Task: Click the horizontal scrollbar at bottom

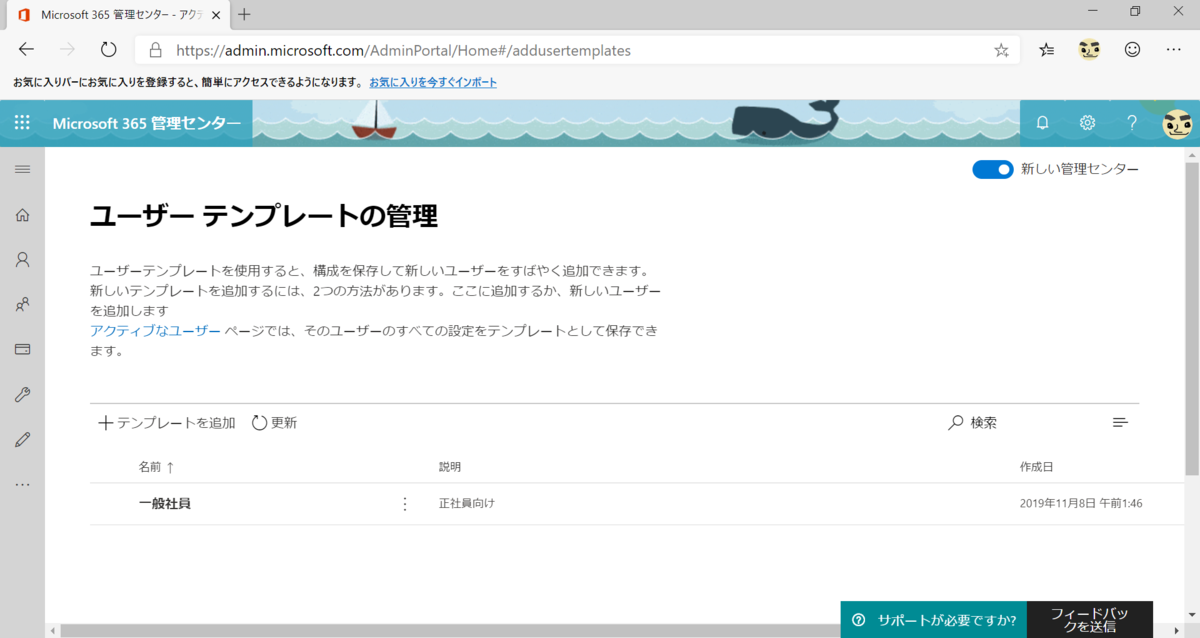Action: tap(611, 630)
